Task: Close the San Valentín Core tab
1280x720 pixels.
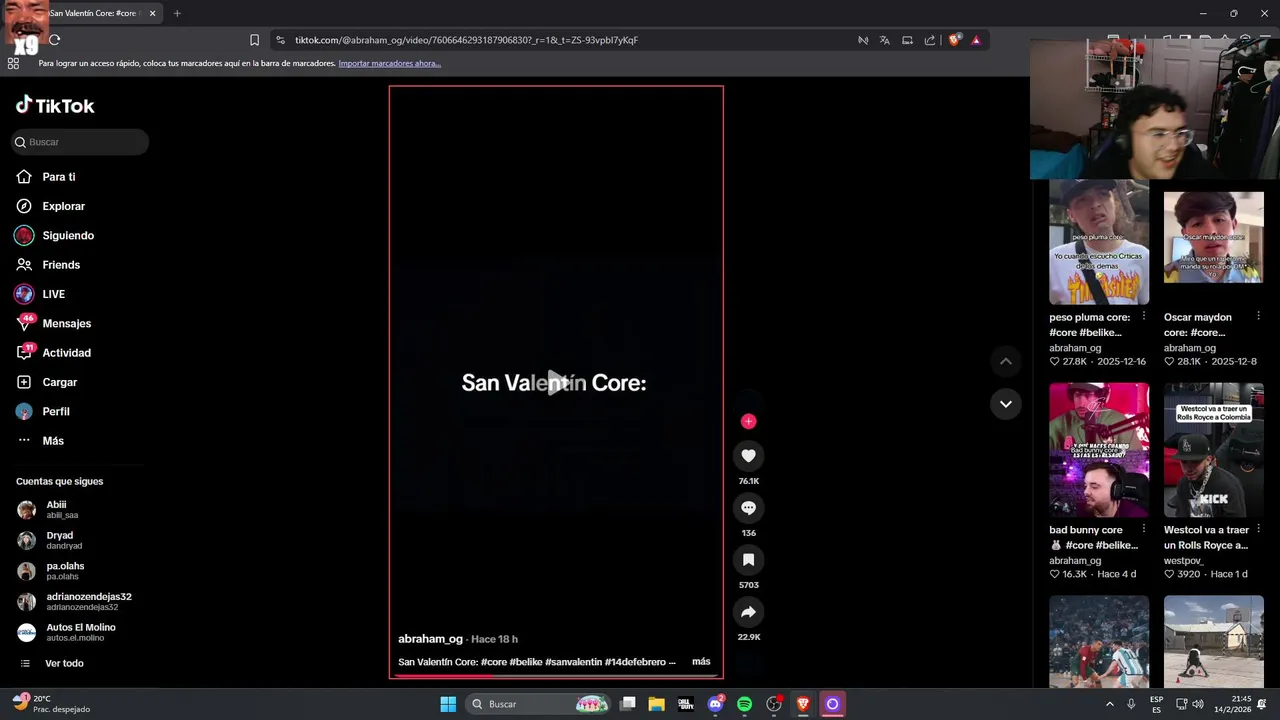Action: (152, 13)
